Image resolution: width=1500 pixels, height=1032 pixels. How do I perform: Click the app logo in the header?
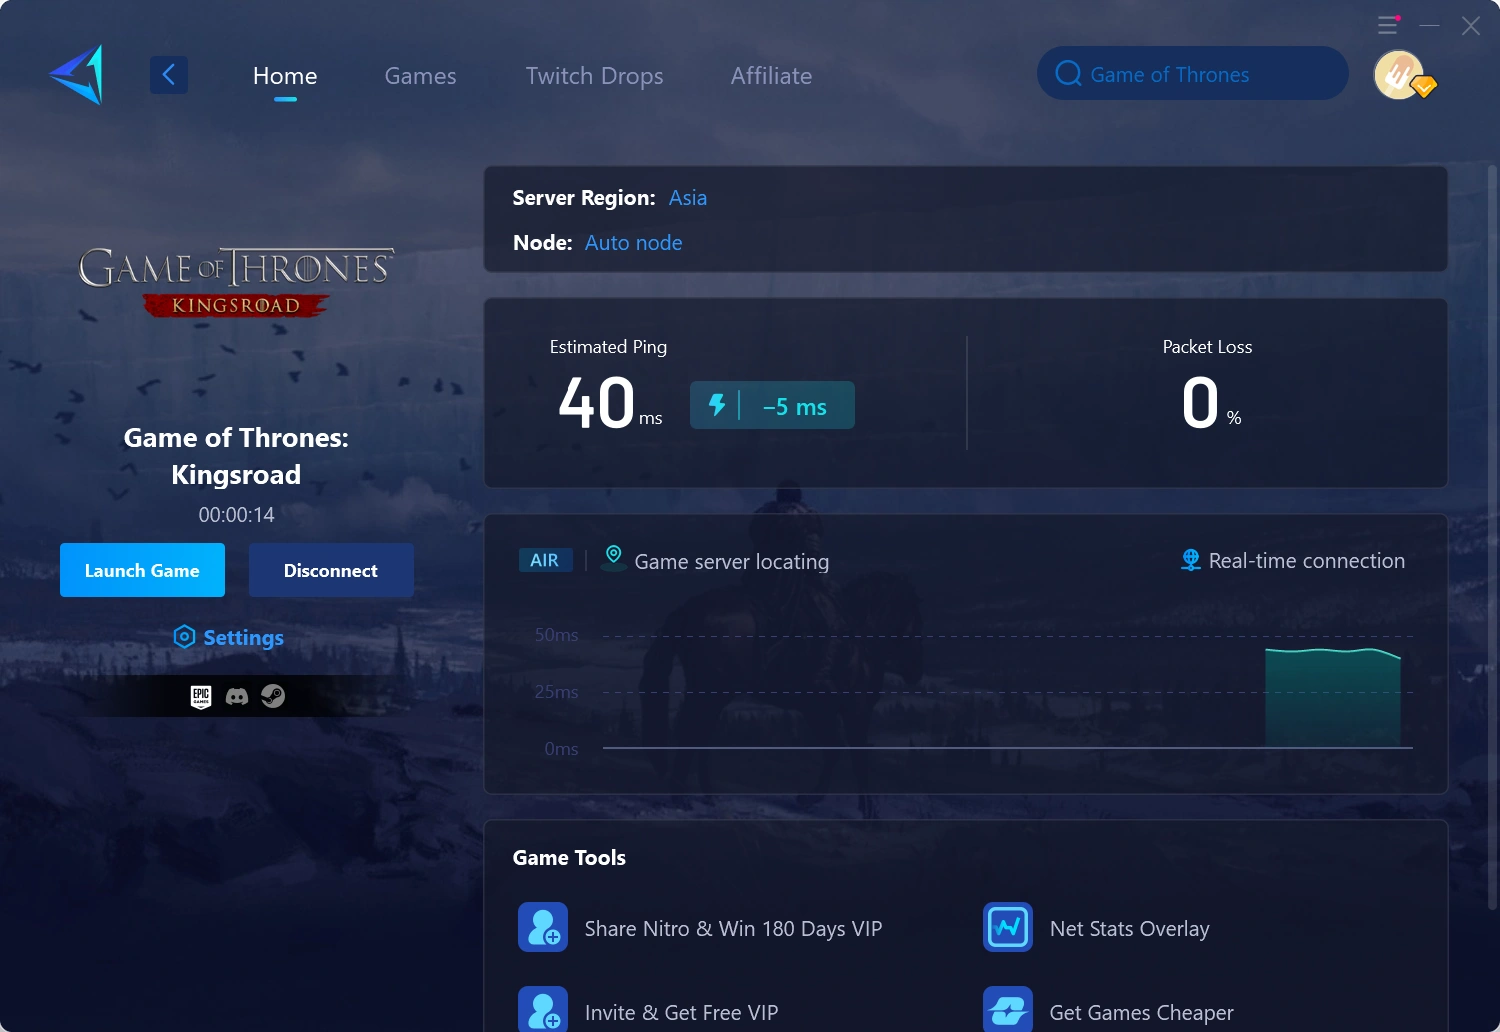tap(77, 75)
